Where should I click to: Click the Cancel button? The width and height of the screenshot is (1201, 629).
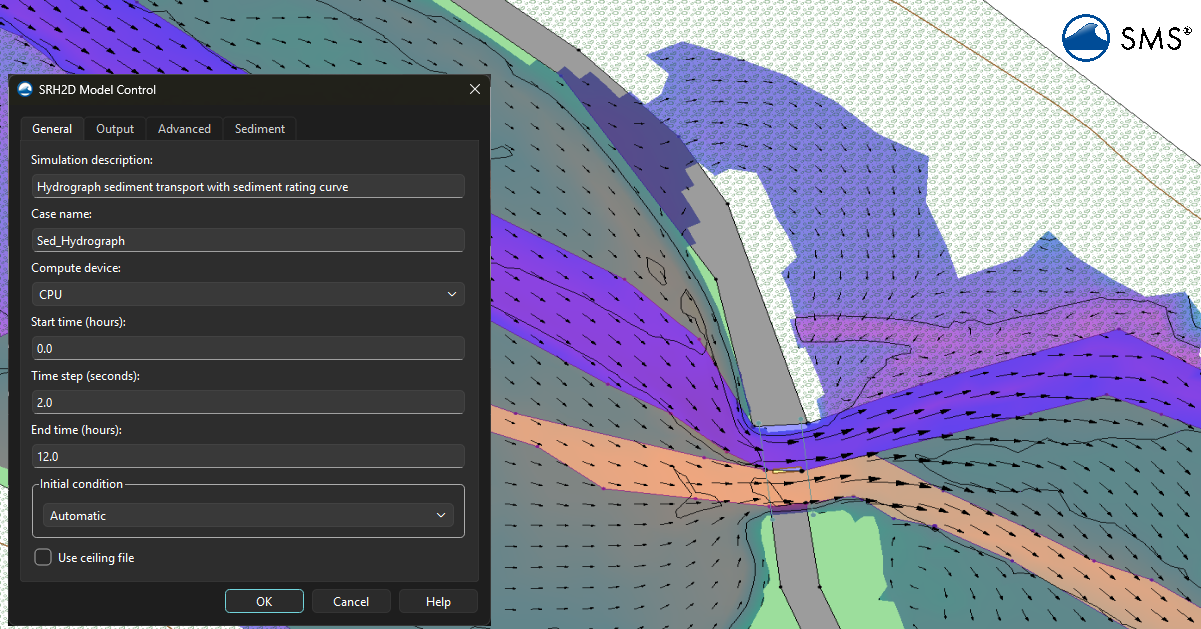351,601
